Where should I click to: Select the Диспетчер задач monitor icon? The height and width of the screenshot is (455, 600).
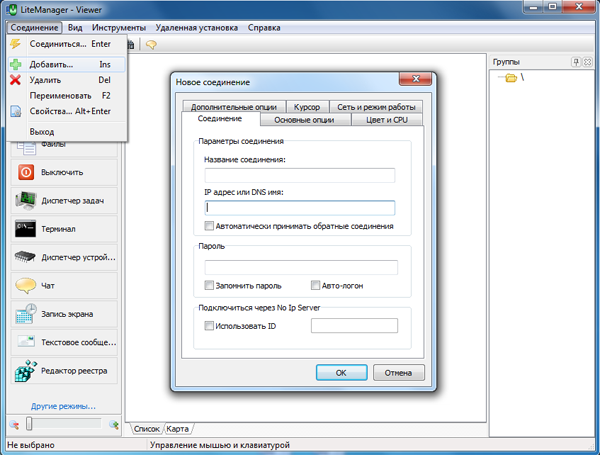pyautogui.click(x=26, y=201)
